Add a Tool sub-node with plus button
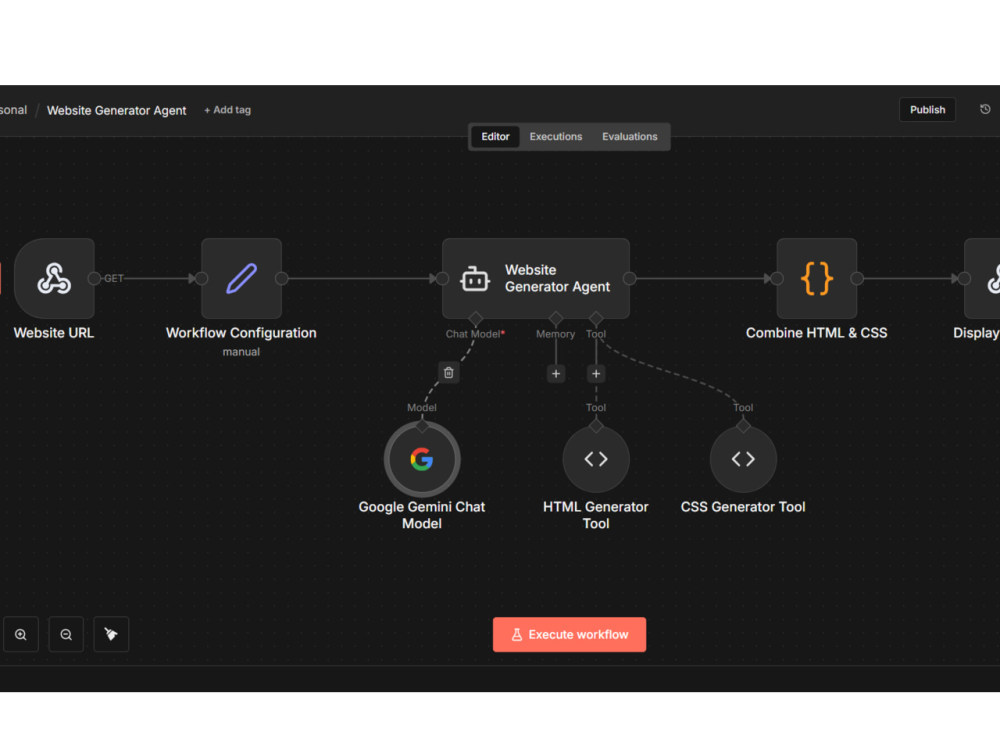Image resolution: width=1000 pixels, height=750 pixels. [x=596, y=374]
